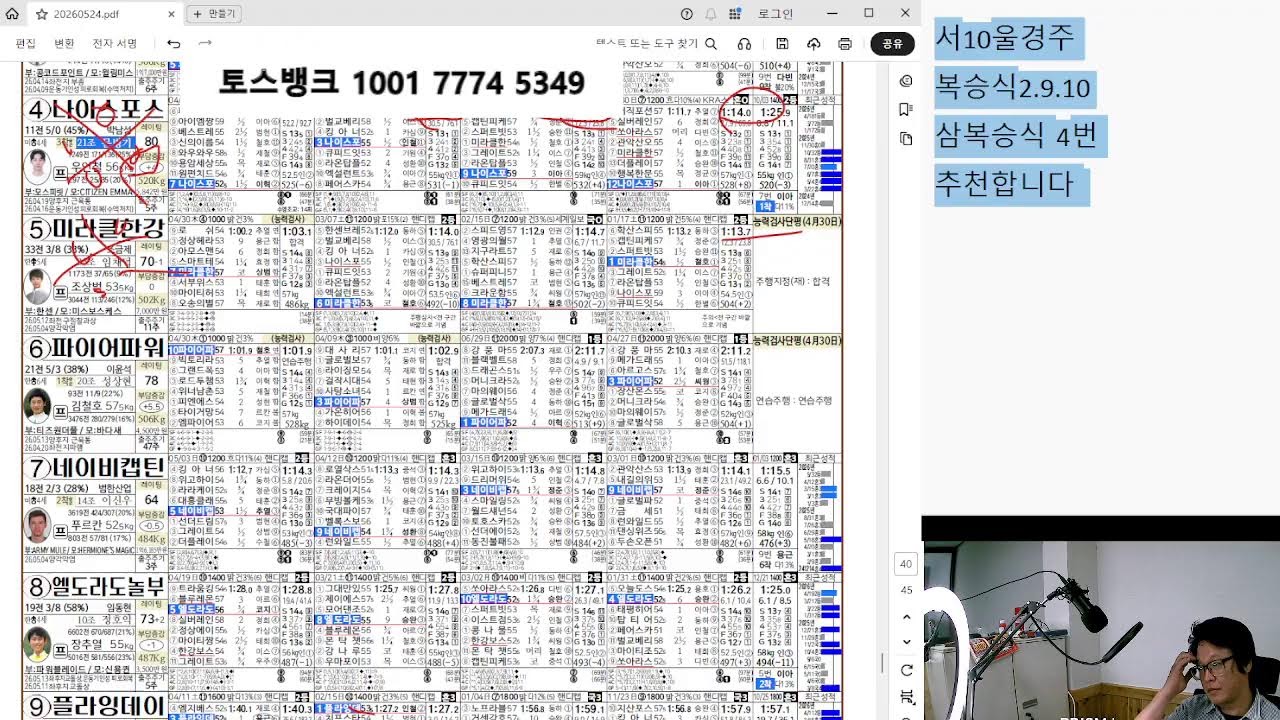The width and height of the screenshot is (1280, 720).
Task: Open the 전자 서명 menu
Action: coord(114,44)
